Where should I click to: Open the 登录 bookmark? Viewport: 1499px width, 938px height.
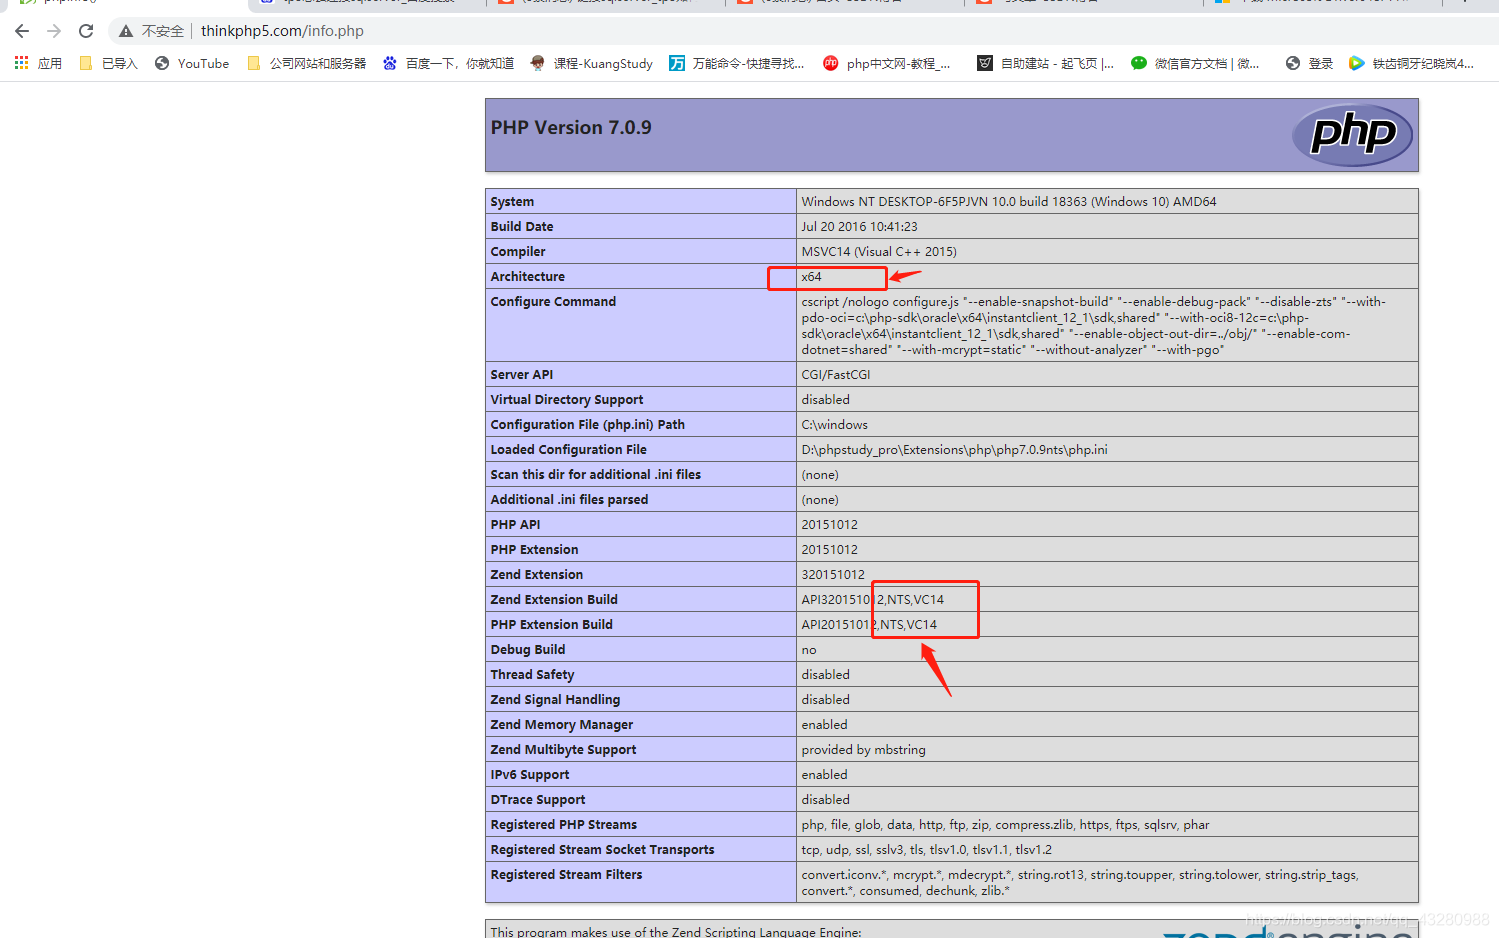pos(1309,63)
